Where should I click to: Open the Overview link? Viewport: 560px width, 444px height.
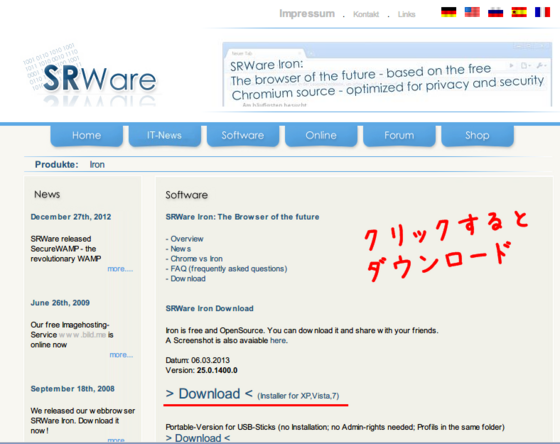pos(187,239)
